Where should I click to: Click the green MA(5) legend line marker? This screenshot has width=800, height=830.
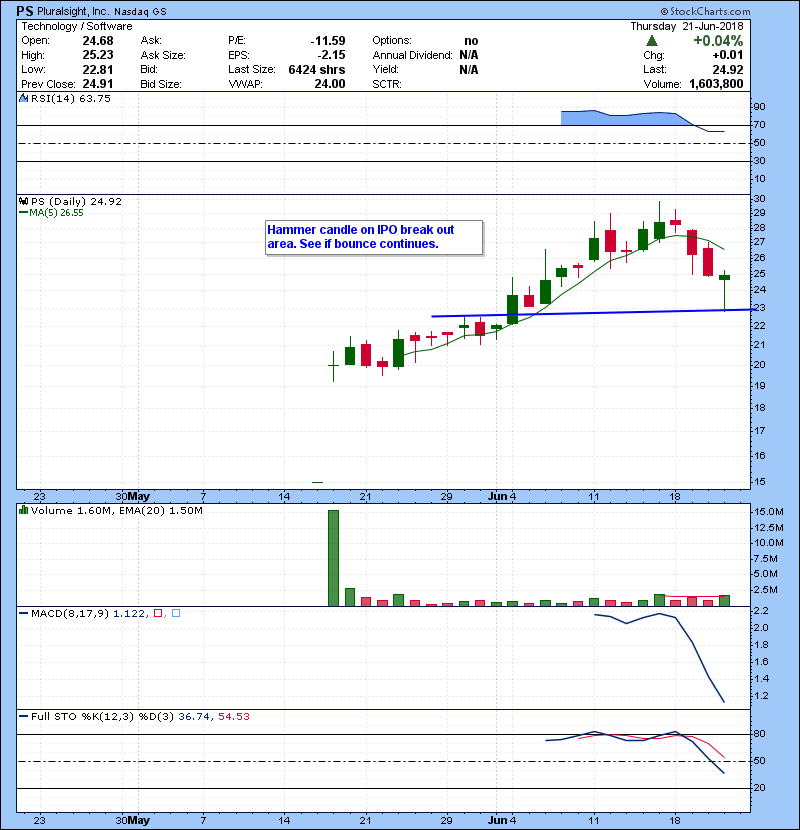click(x=24, y=212)
